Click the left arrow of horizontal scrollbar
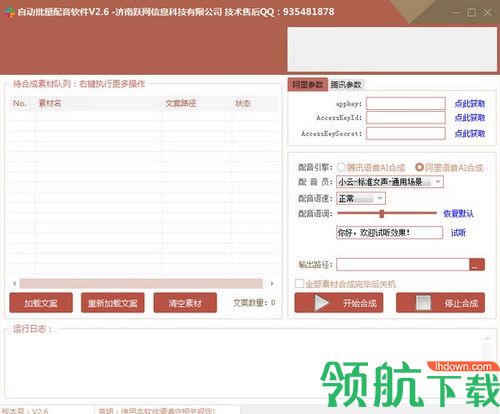The height and width of the screenshot is (414, 500). [x=14, y=284]
